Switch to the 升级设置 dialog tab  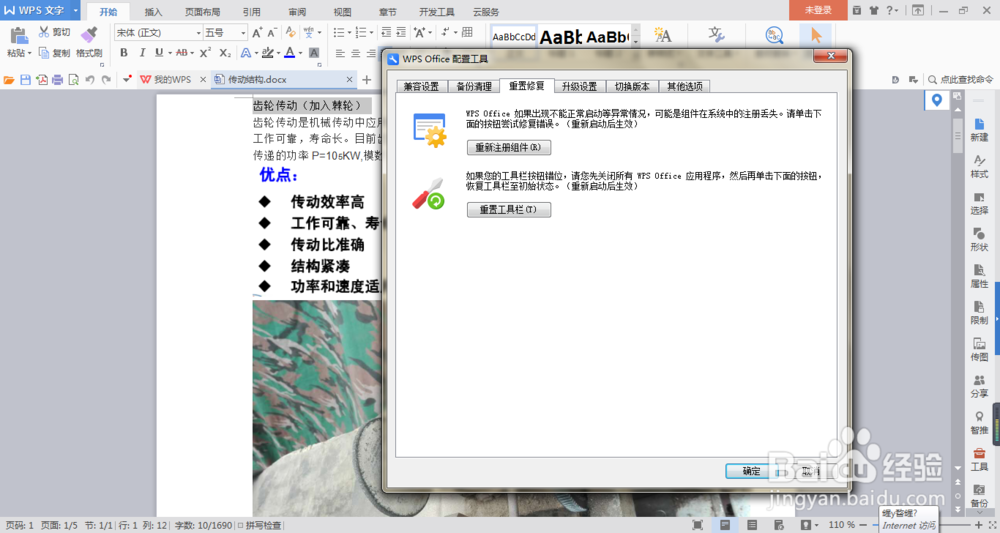pos(580,86)
